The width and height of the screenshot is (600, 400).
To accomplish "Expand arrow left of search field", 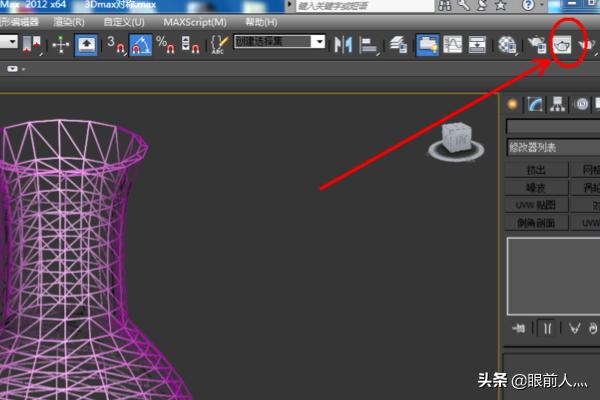I will click(x=290, y=5).
